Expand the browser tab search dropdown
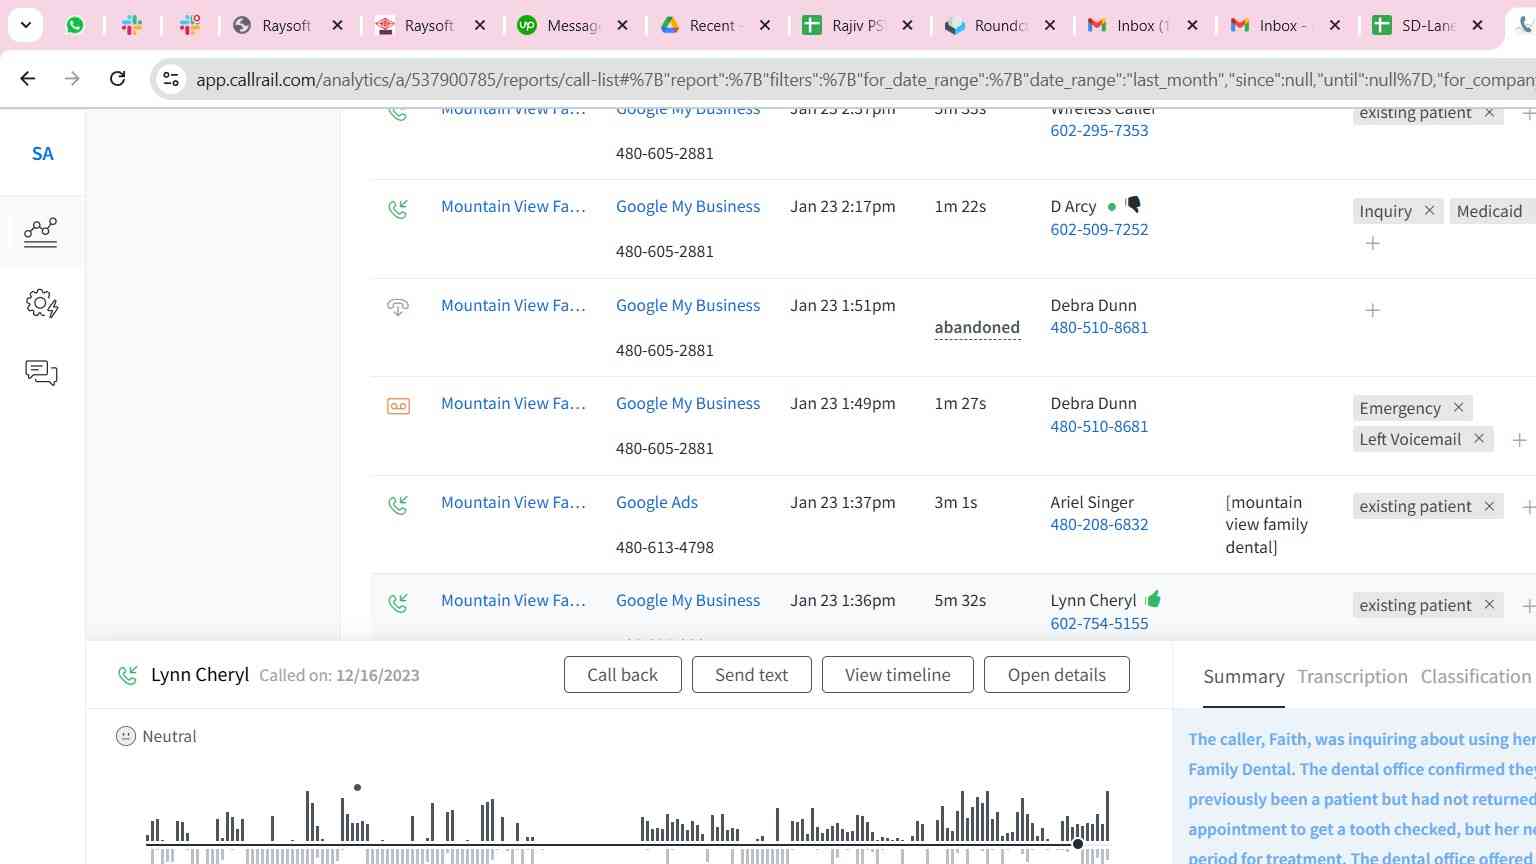This screenshot has width=1536, height=864. pos(25,25)
